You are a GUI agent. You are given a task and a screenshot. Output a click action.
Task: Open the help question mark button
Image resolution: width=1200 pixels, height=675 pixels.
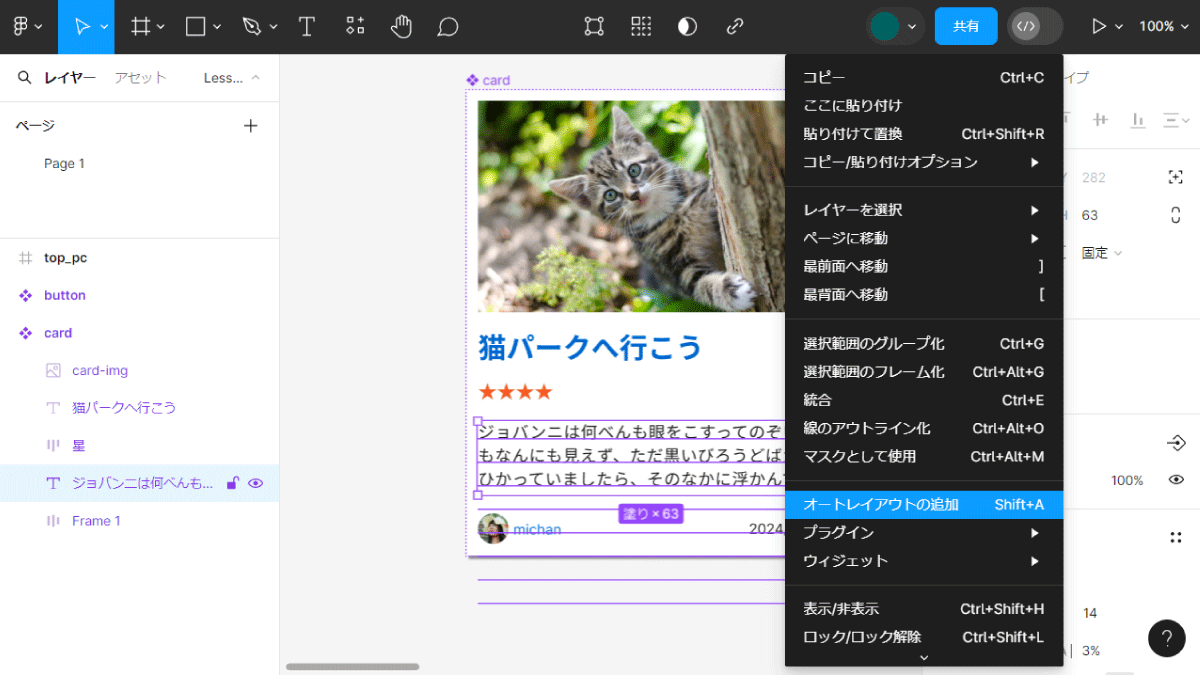coord(1167,638)
